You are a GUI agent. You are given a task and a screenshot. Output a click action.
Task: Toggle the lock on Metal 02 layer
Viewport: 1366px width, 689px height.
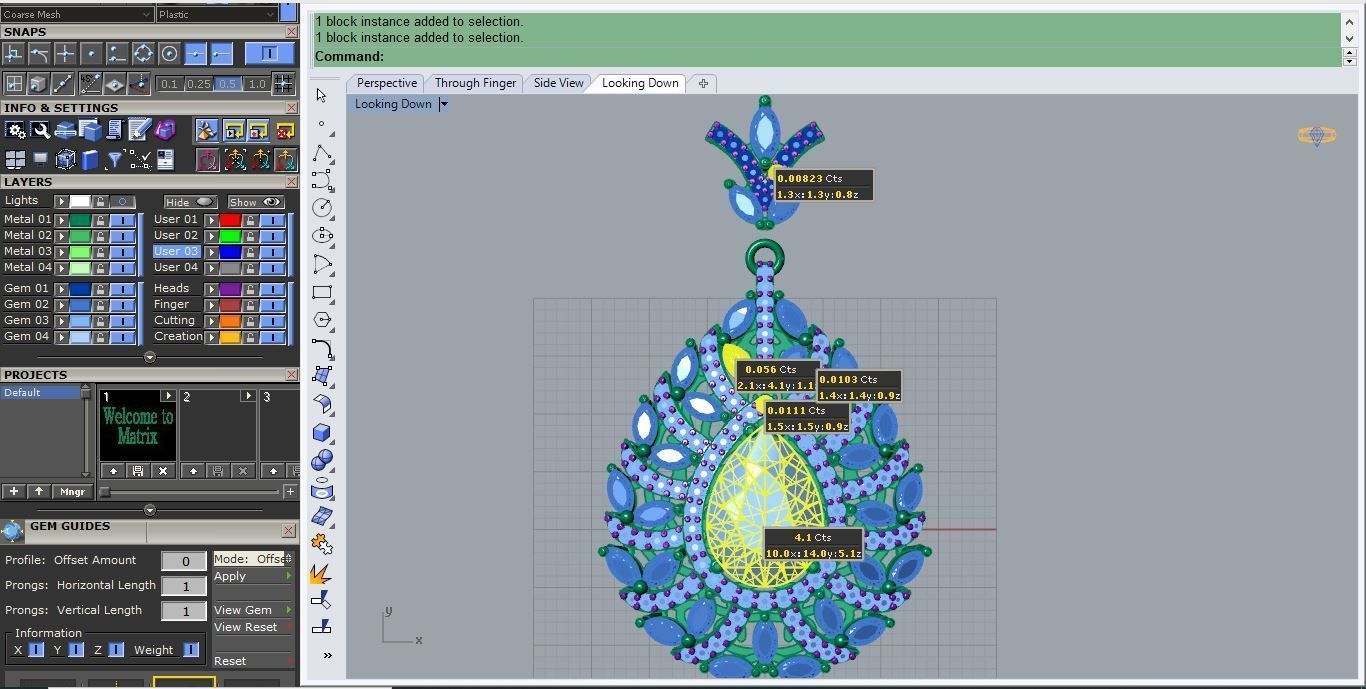(x=100, y=236)
